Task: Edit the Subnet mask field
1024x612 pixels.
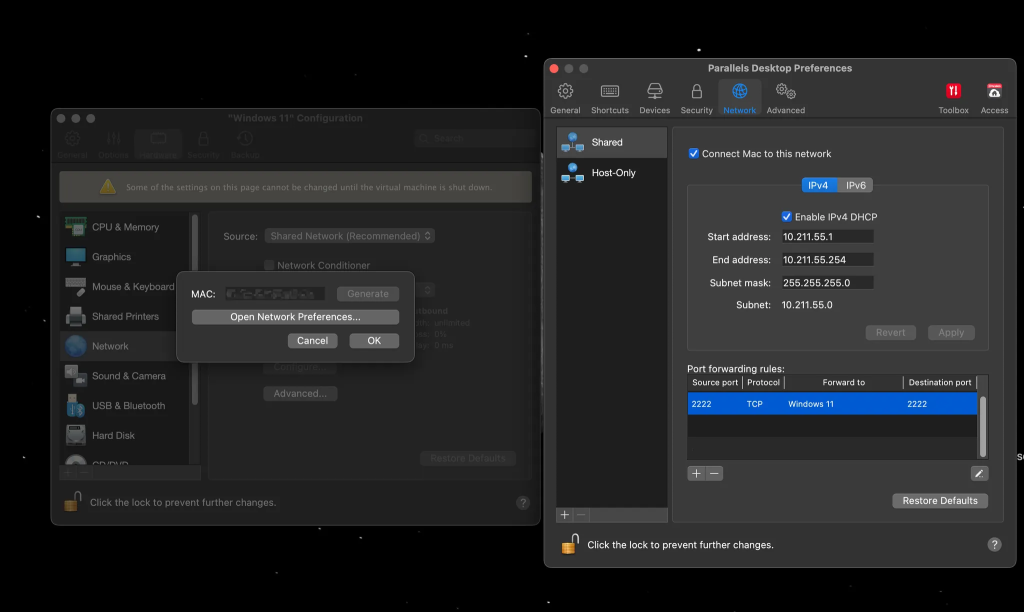Action: [827, 283]
